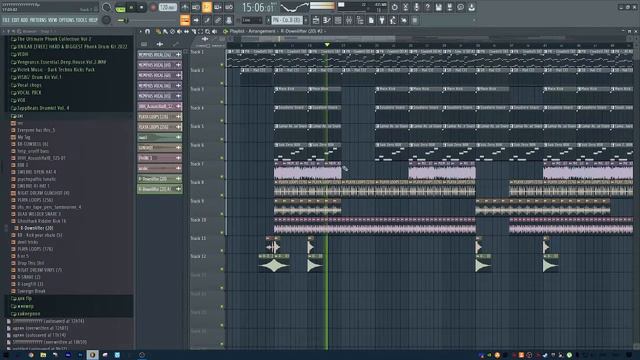Click the undo history icon
This screenshot has width=640, height=360.
coord(394,7)
